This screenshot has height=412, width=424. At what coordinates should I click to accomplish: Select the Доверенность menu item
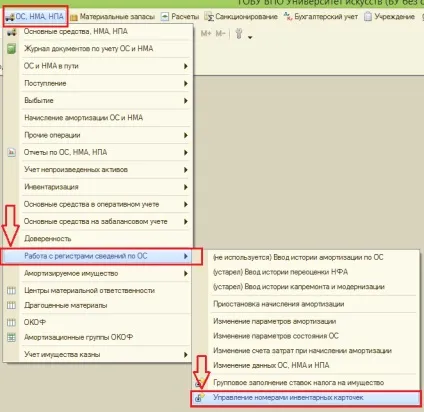click(x=48, y=239)
